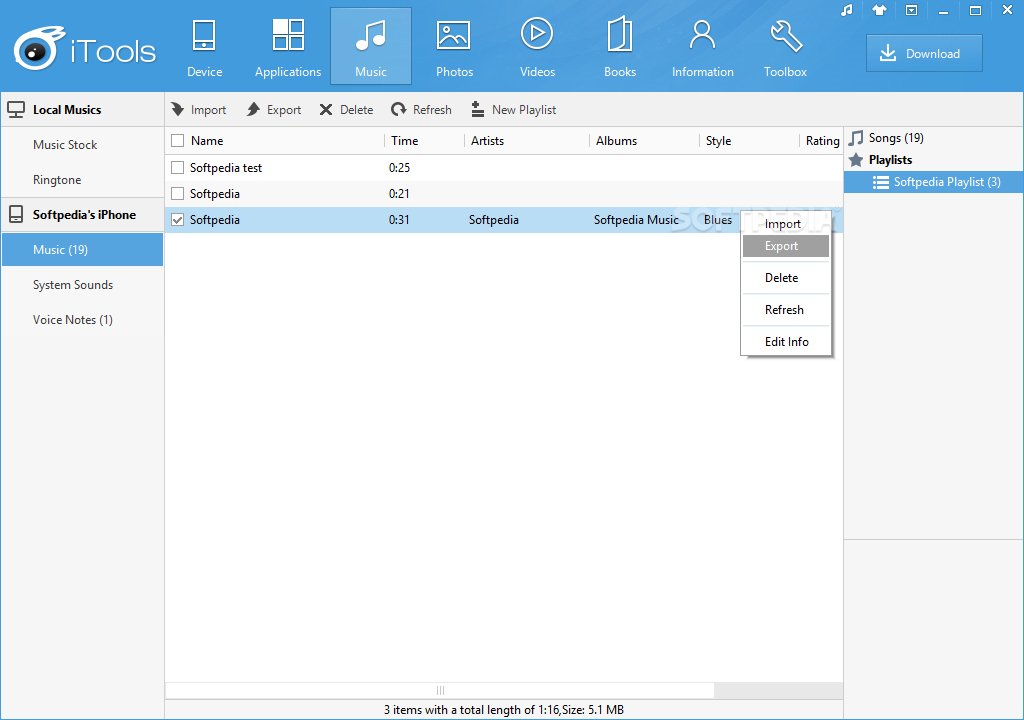Select Local Musics in the sidebar

[x=82, y=110]
